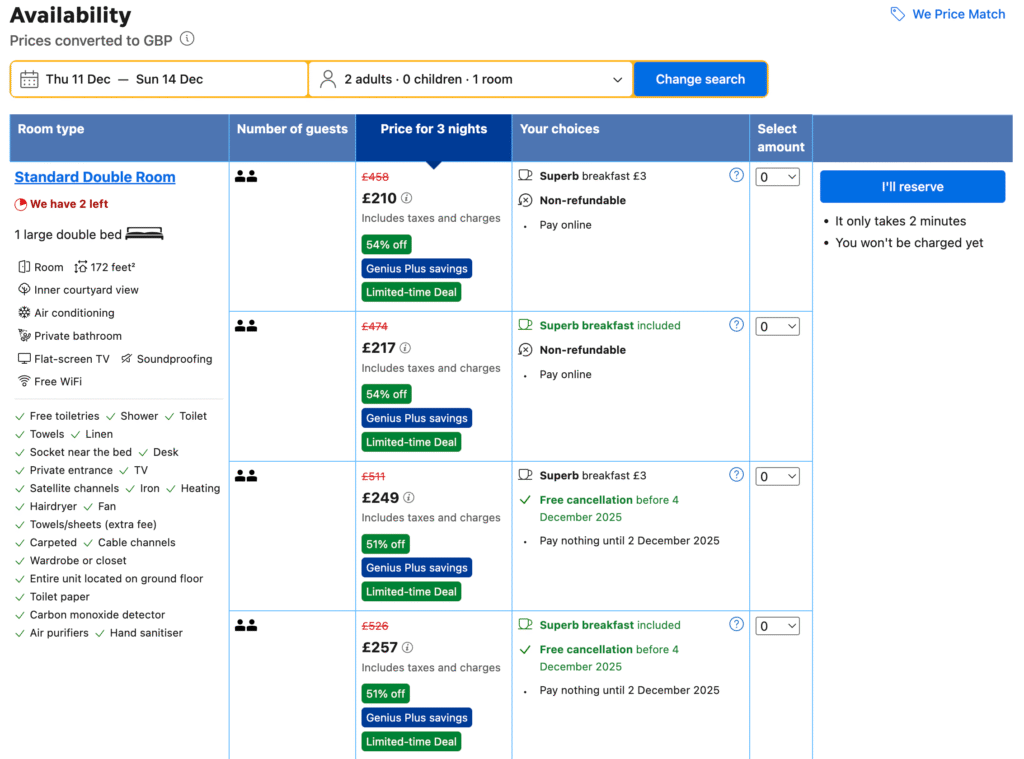Viewport: 1024px width, 759px height.
Task: Expand the guests and rooms selector
Action: point(470,79)
